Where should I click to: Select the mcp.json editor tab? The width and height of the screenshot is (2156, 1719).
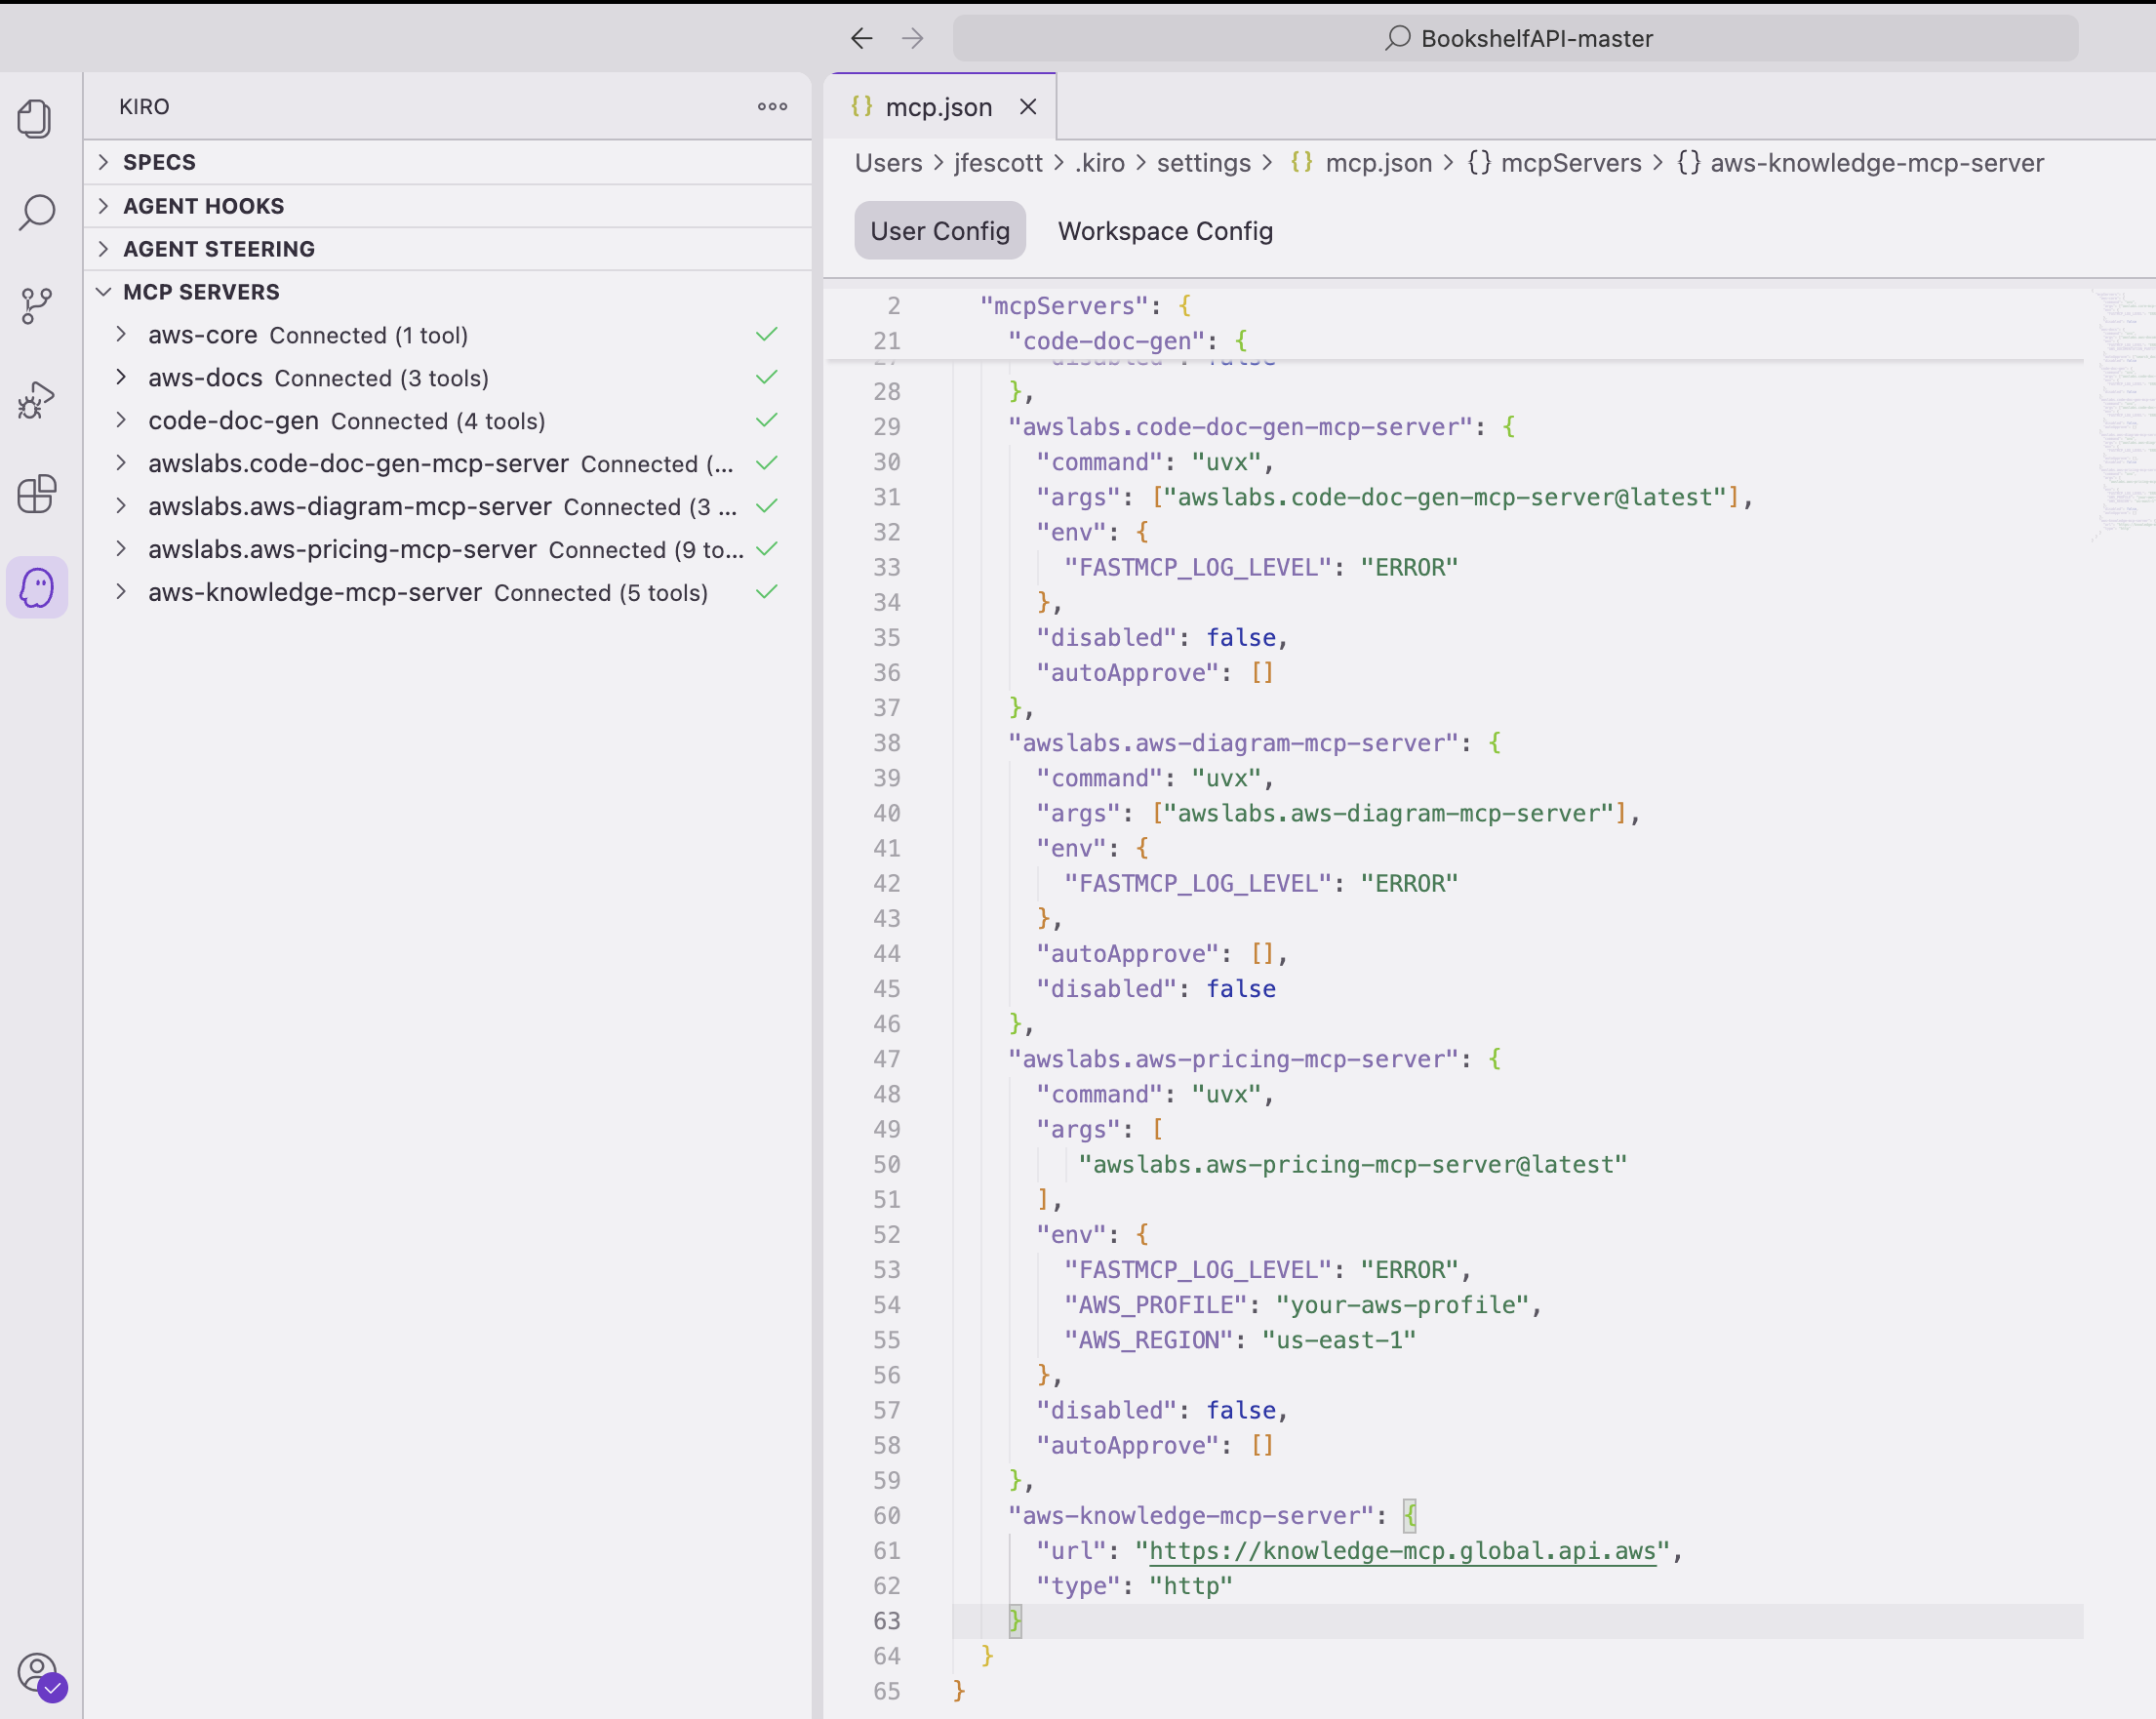click(x=940, y=107)
